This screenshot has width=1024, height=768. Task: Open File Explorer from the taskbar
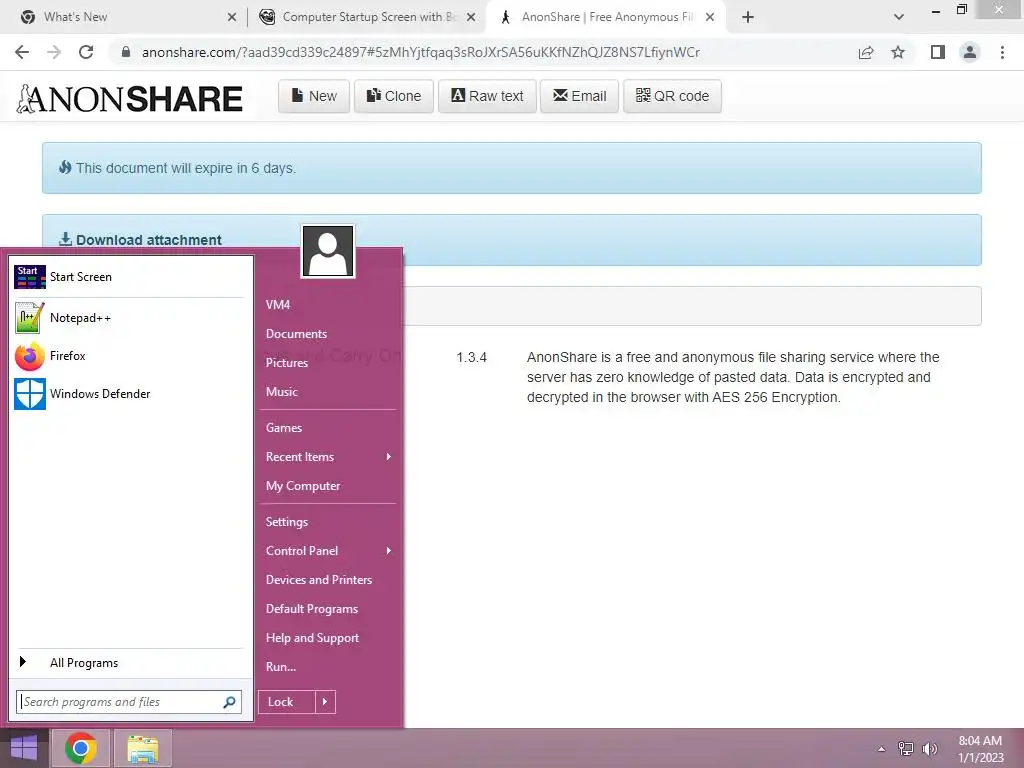pyautogui.click(x=143, y=748)
